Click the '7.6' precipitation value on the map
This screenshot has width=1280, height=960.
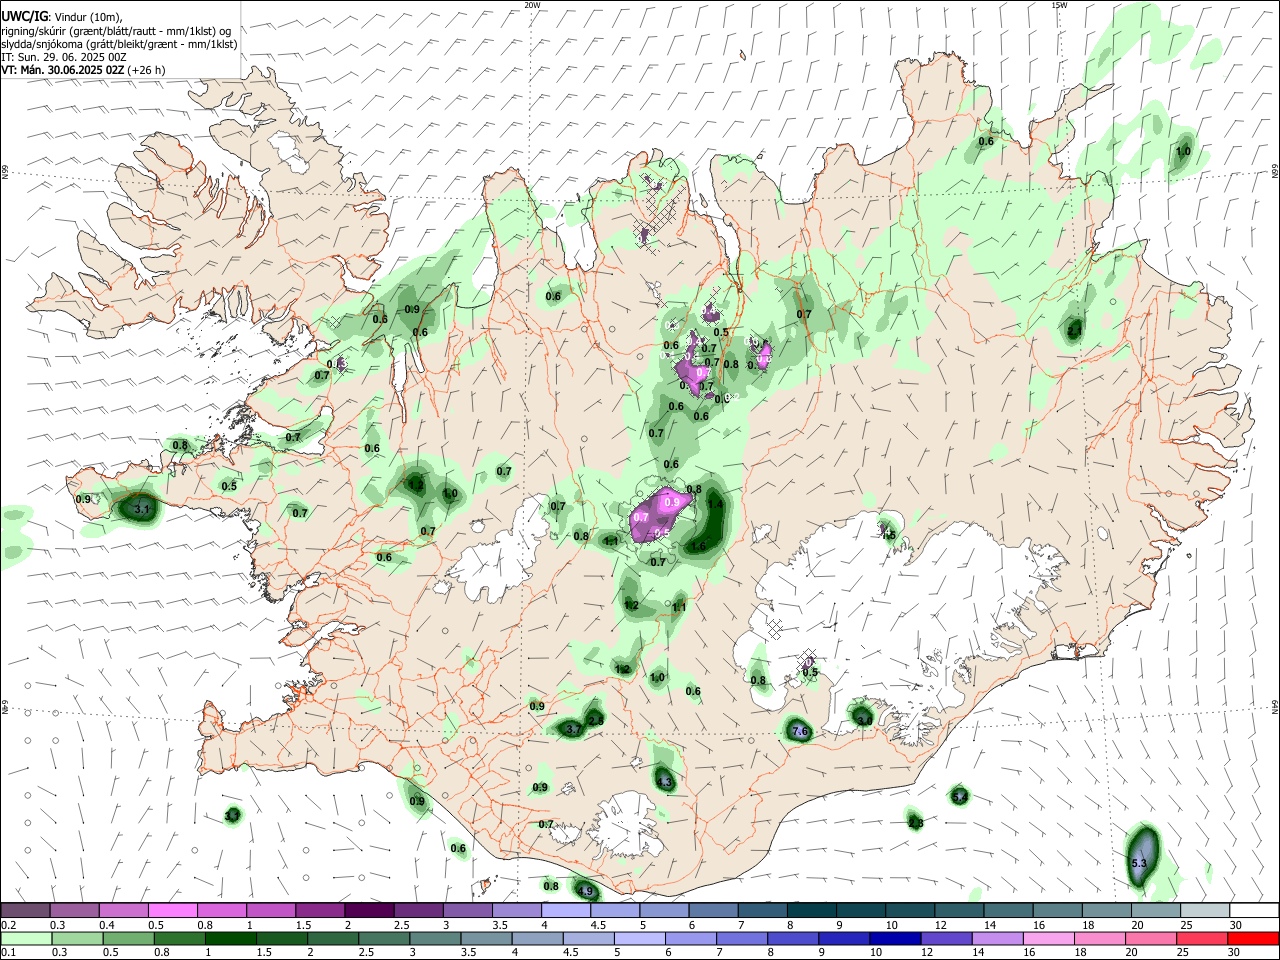pyautogui.click(x=800, y=732)
